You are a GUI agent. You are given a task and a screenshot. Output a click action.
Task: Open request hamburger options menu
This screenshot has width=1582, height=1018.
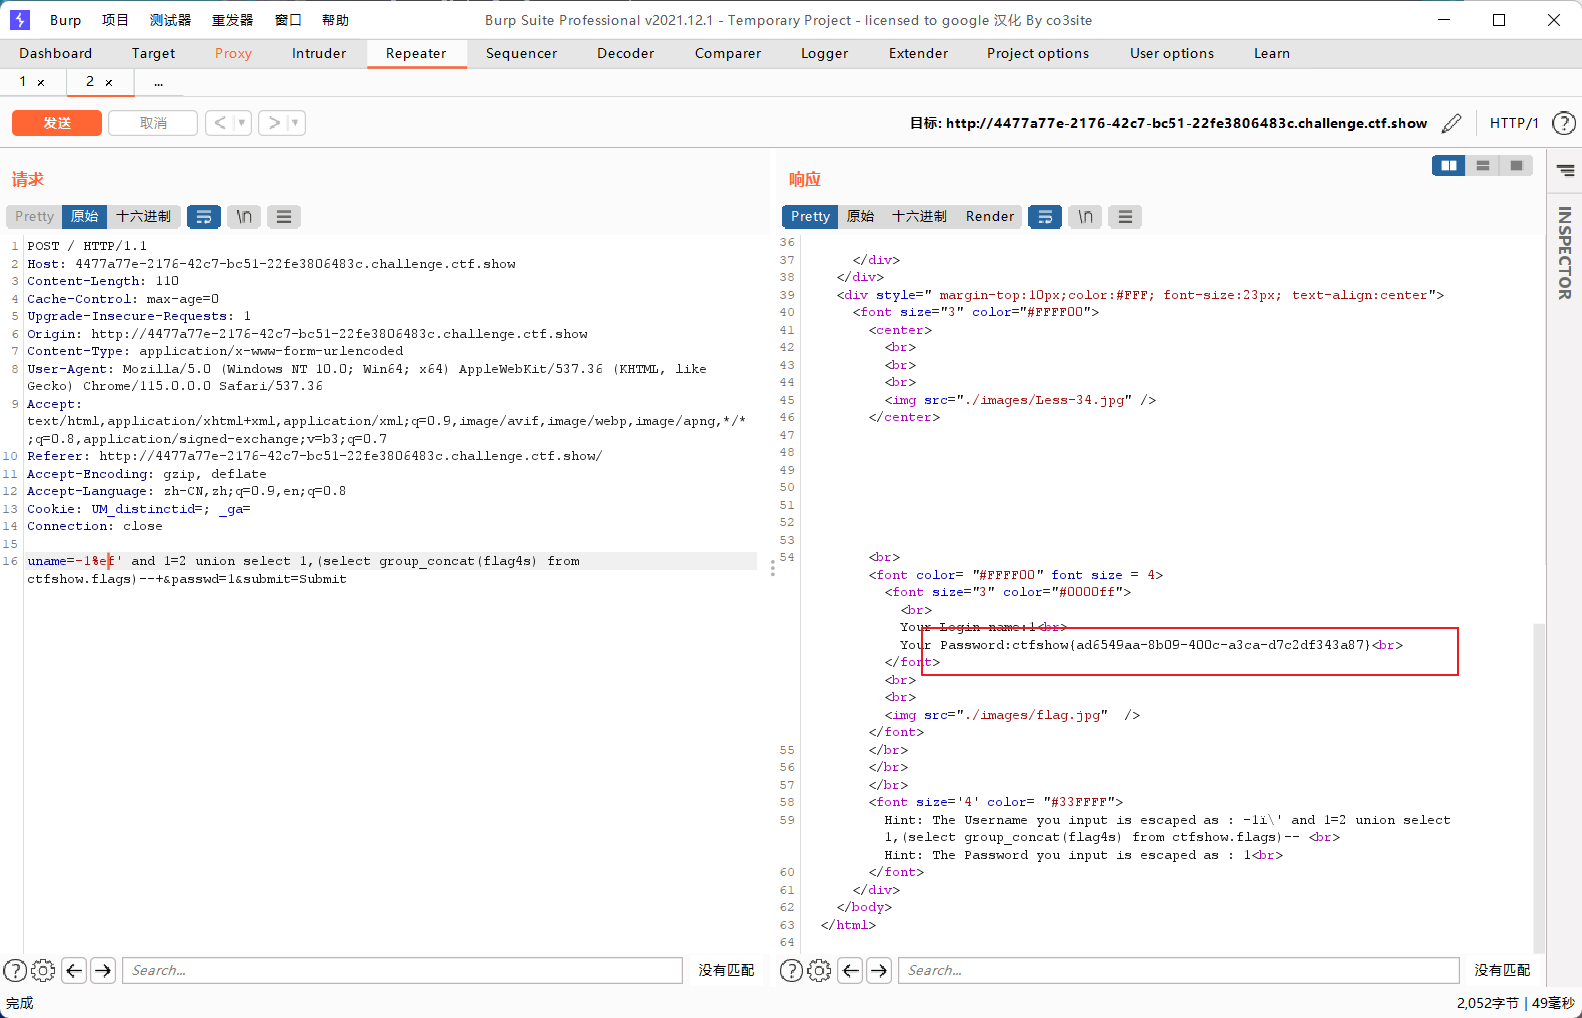tap(284, 216)
